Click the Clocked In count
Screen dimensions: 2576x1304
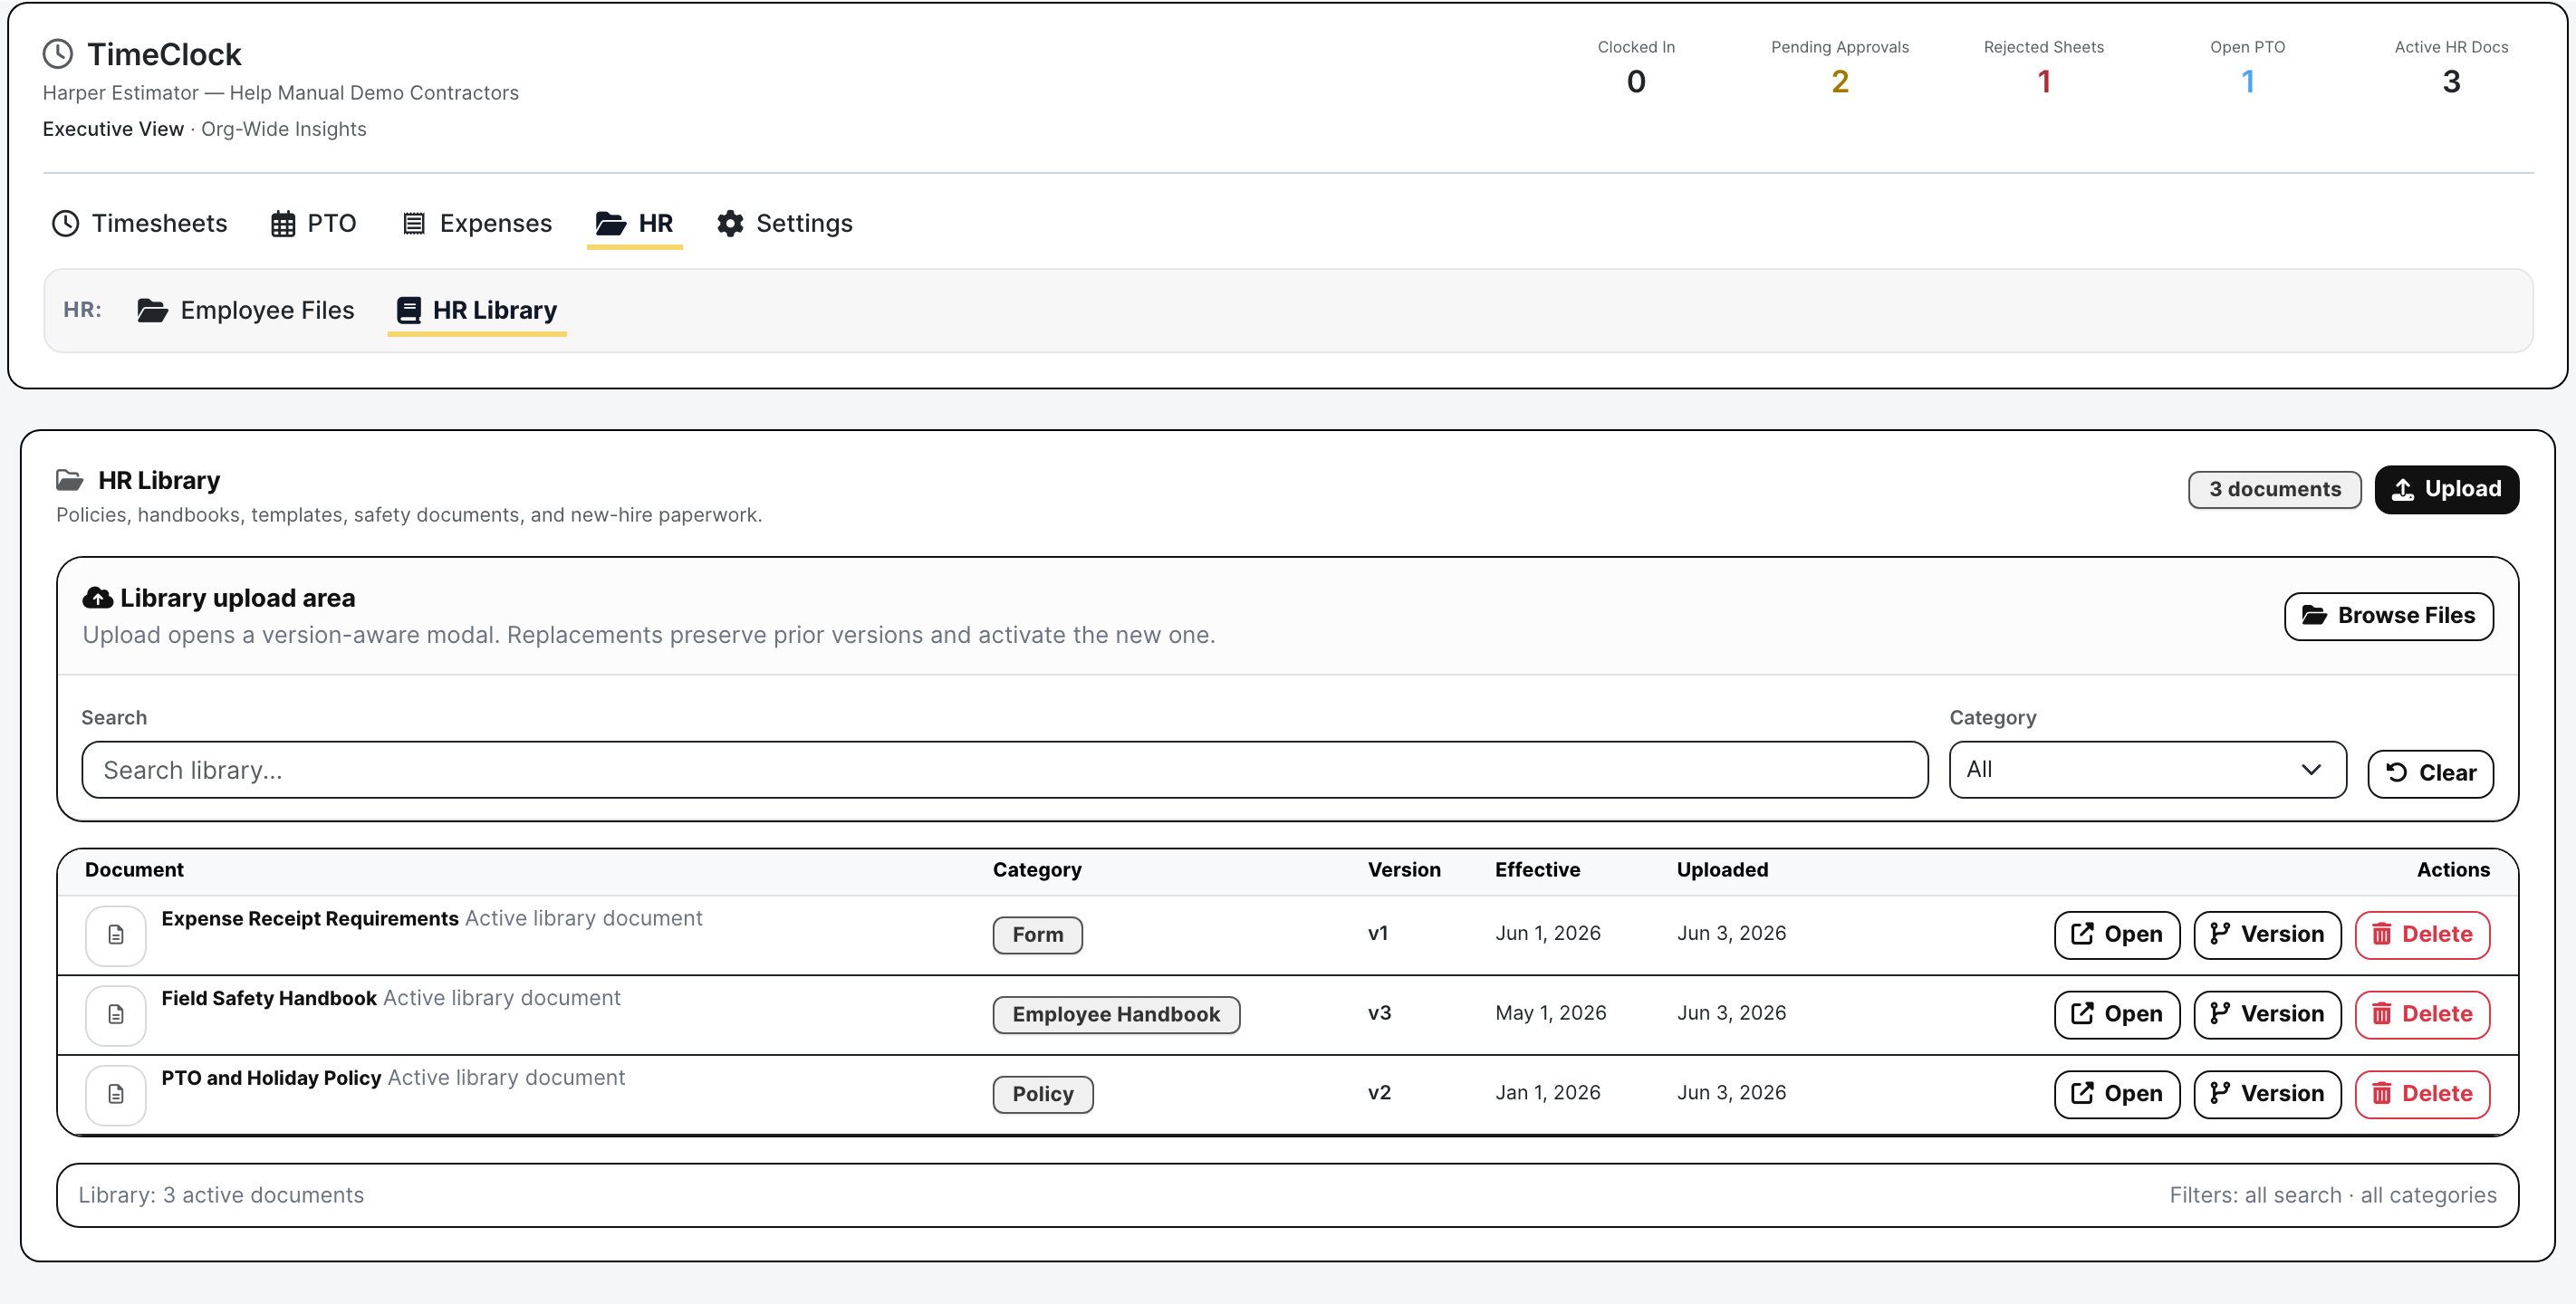pos(1635,82)
